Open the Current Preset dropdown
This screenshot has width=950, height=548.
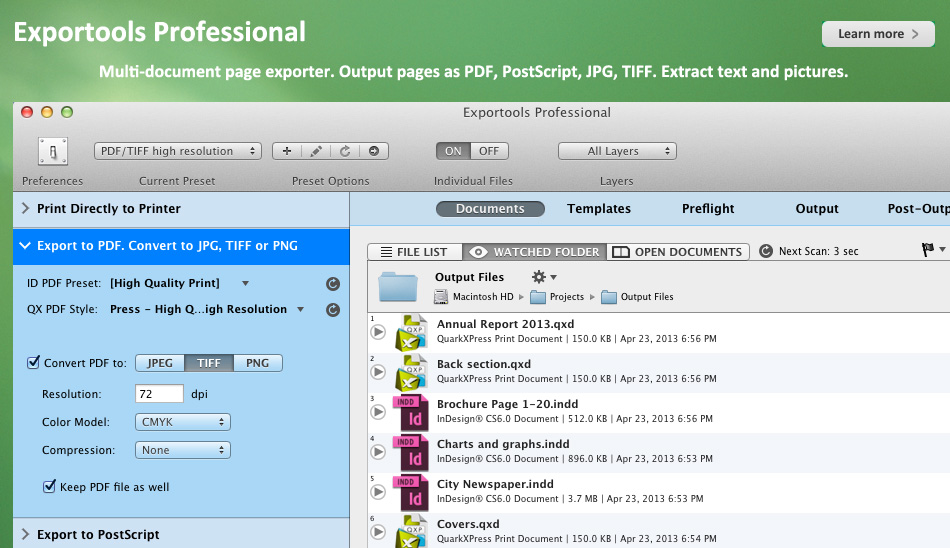(178, 151)
